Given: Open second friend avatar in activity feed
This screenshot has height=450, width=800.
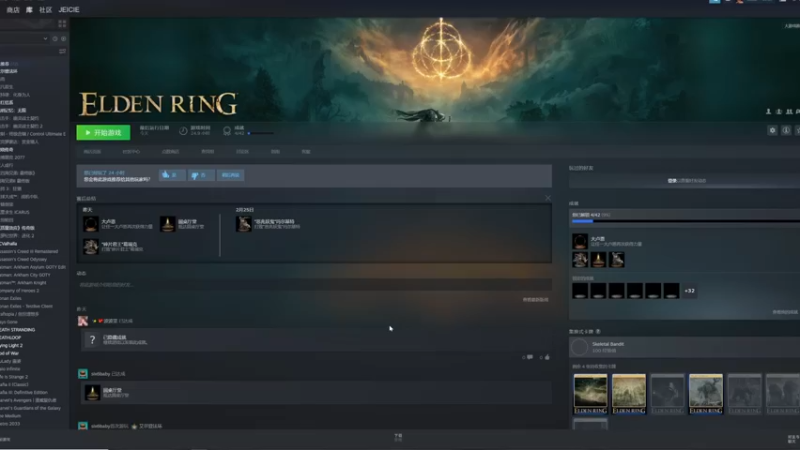Looking at the screenshot, I should [x=83, y=374].
